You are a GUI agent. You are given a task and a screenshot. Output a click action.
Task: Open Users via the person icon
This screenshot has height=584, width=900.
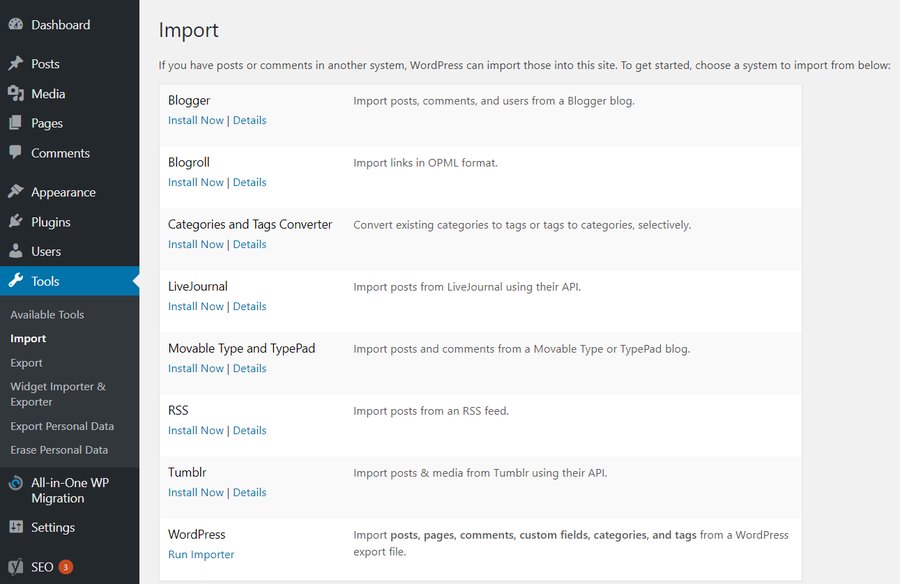coord(16,250)
